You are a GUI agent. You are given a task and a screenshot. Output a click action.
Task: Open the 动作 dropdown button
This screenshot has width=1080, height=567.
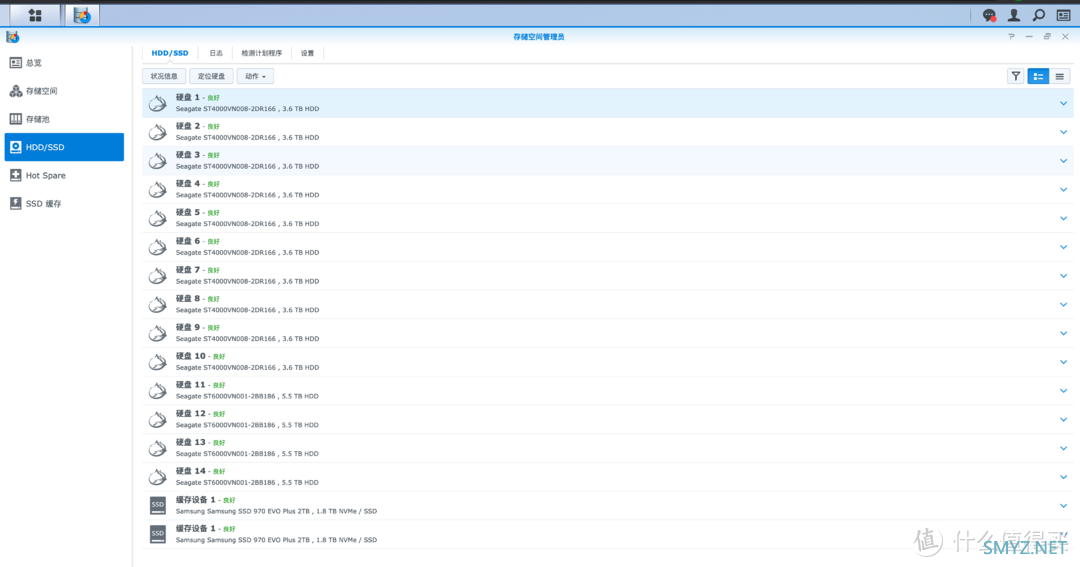(256, 76)
